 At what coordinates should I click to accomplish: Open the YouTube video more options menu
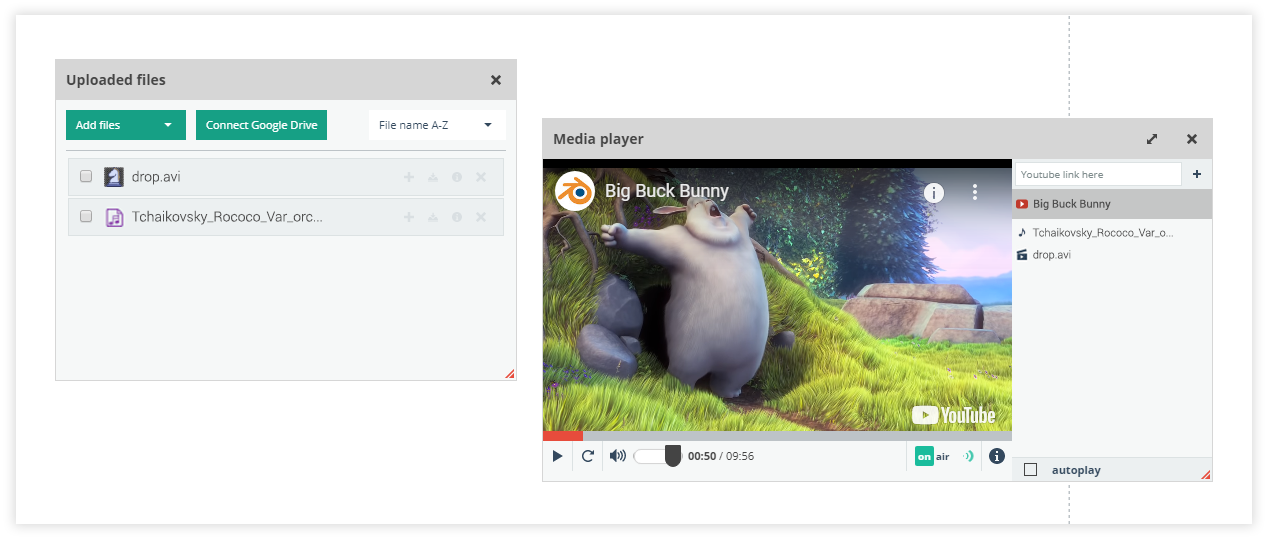[975, 192]
